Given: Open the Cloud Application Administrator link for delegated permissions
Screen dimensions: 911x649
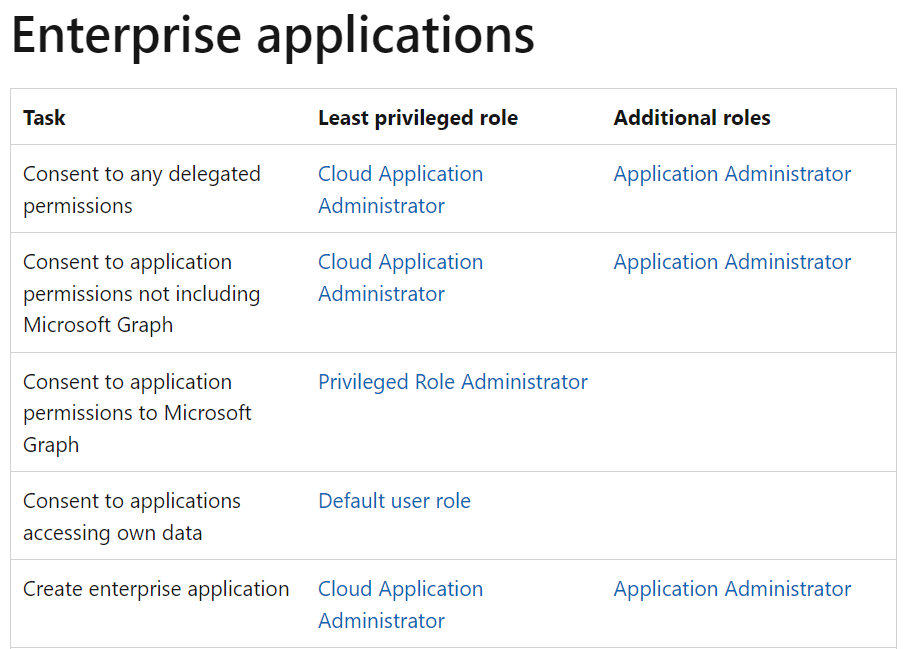Looking at the screenshot, I should click(x=400, y=189).
